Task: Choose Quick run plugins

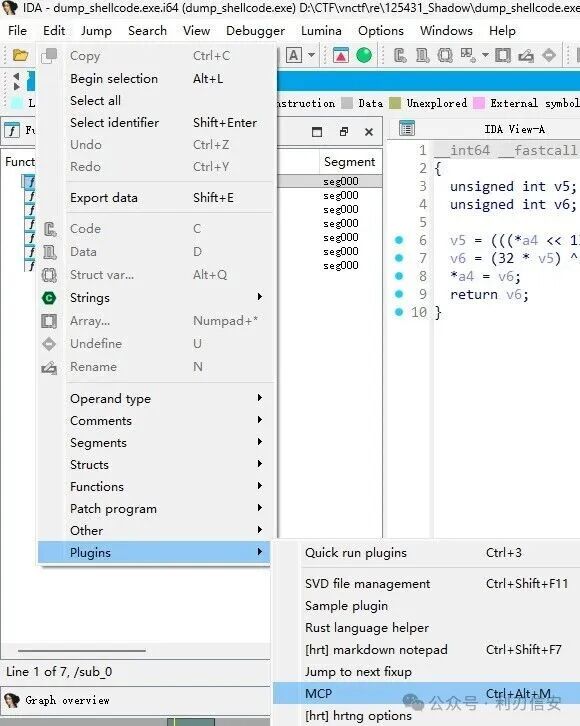Action: tap(426, 552)
